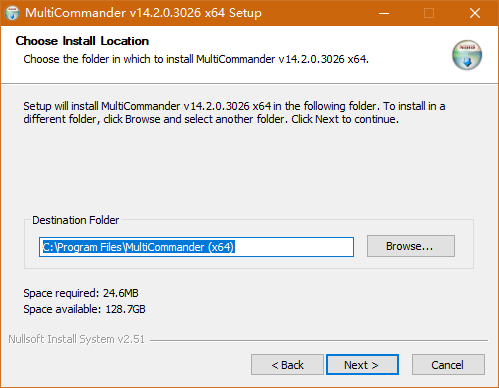This screenshot has height=388, width=499.
Task: Click the Nullsoft Install System v2.51 label
Action: (76, 339)
